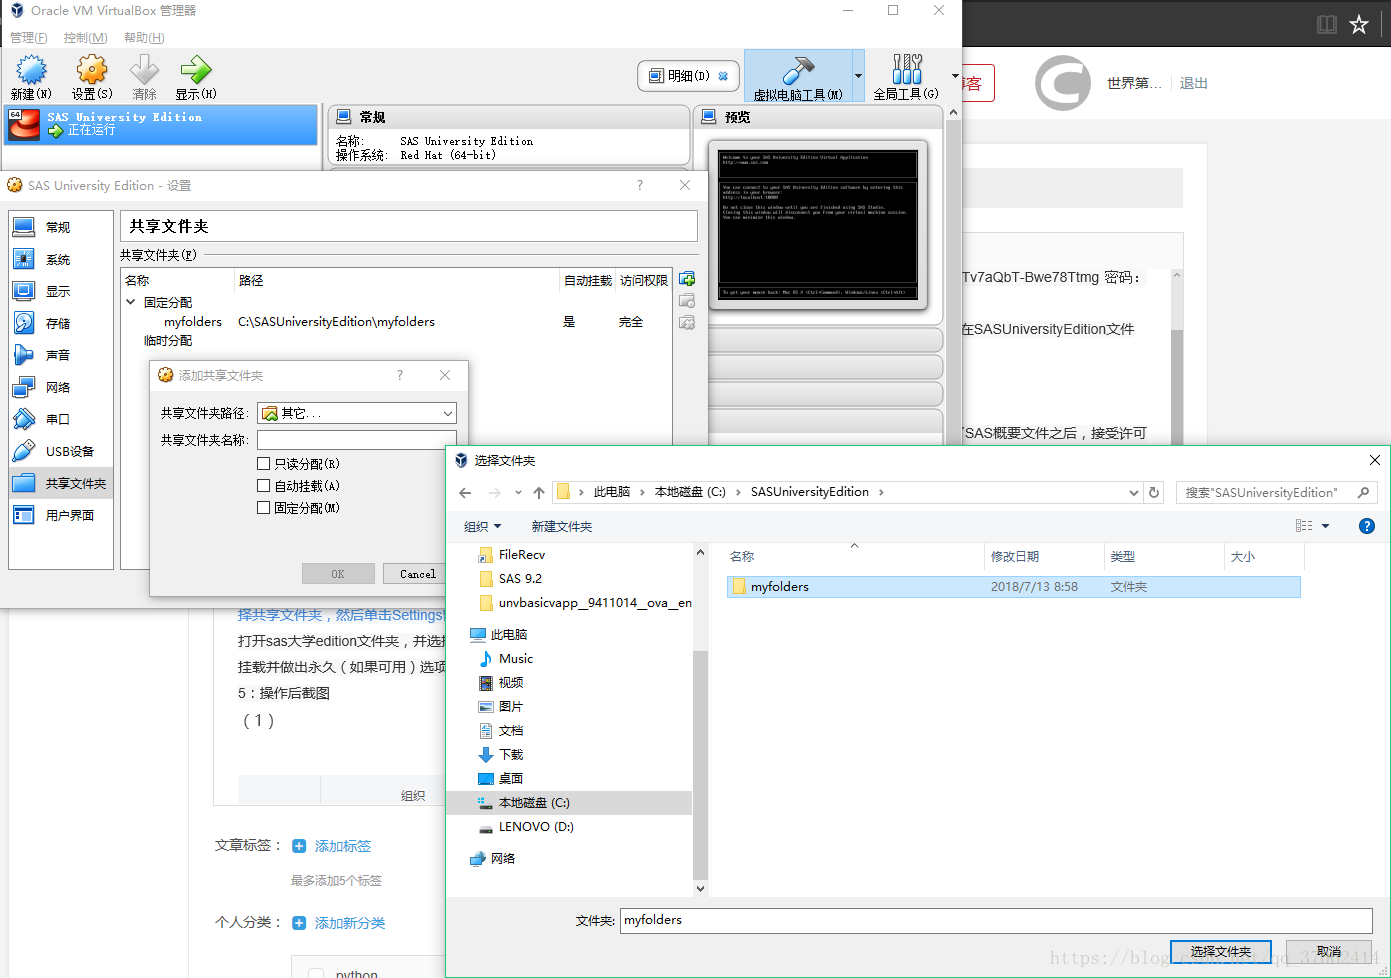This screenshot has height=978, width=1391.
Task: Select SAS University Edition VM in list
Action: coord(161,125)
